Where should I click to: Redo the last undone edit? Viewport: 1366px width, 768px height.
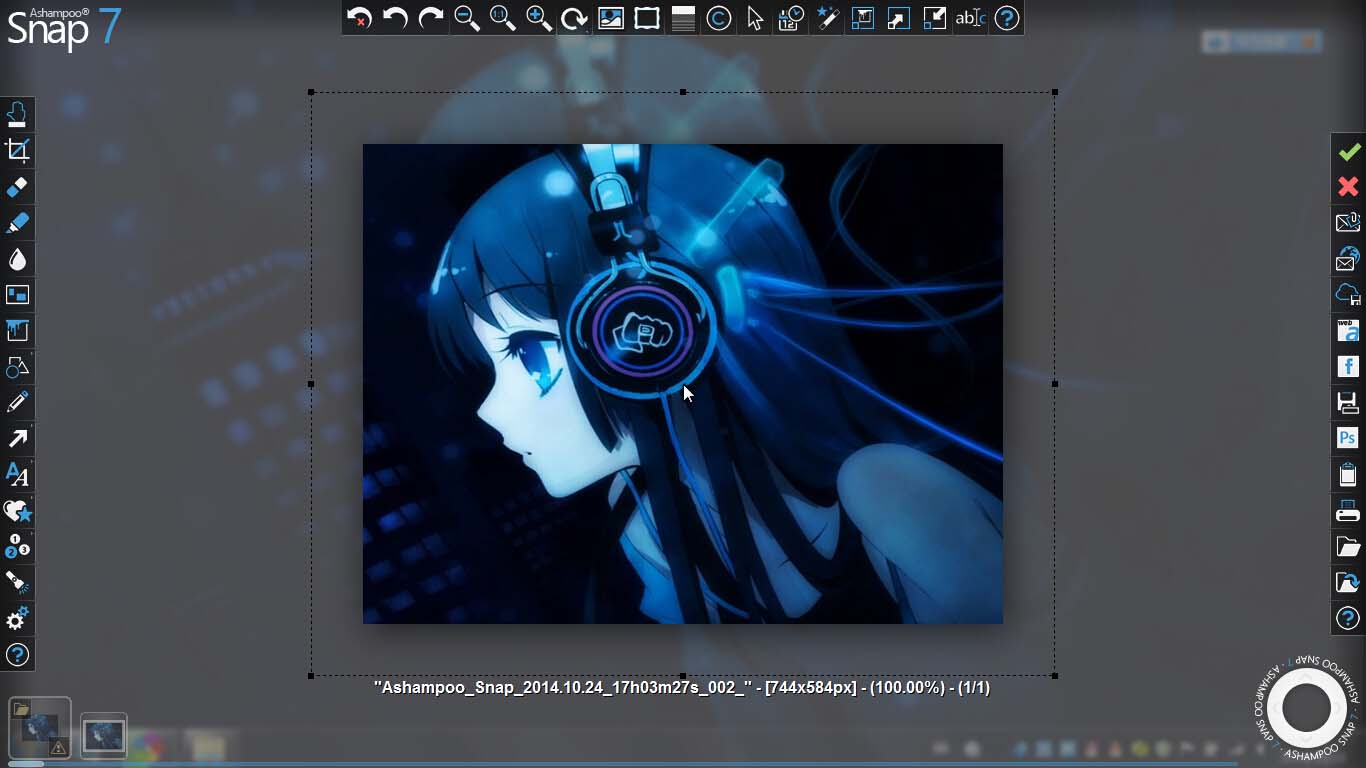tap(431, 18)
